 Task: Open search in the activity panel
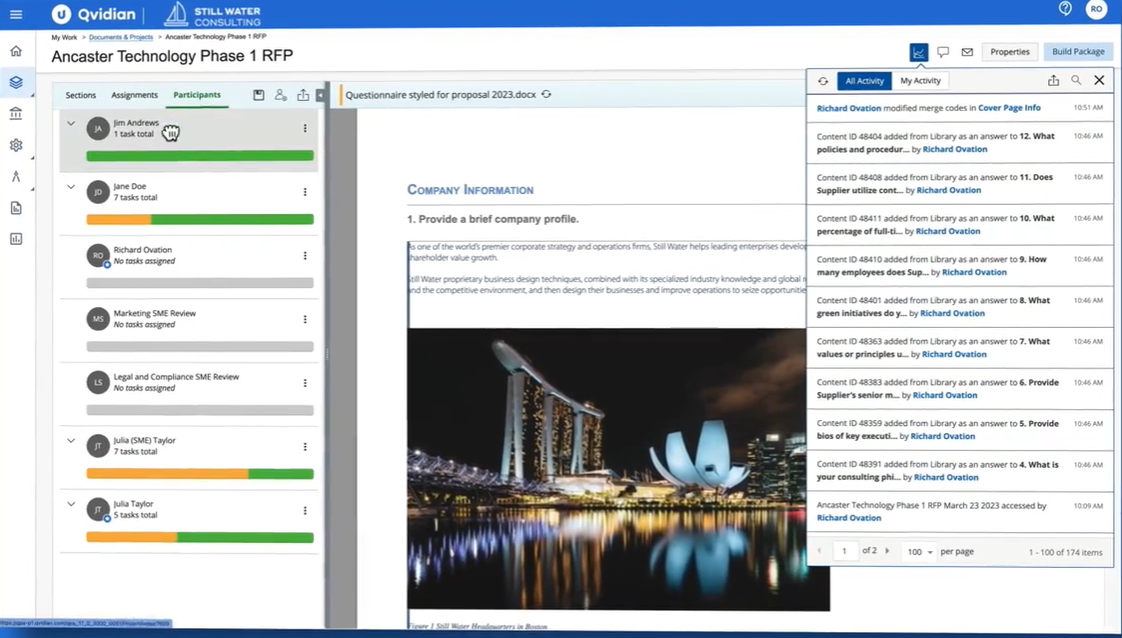click(1076, 80)
